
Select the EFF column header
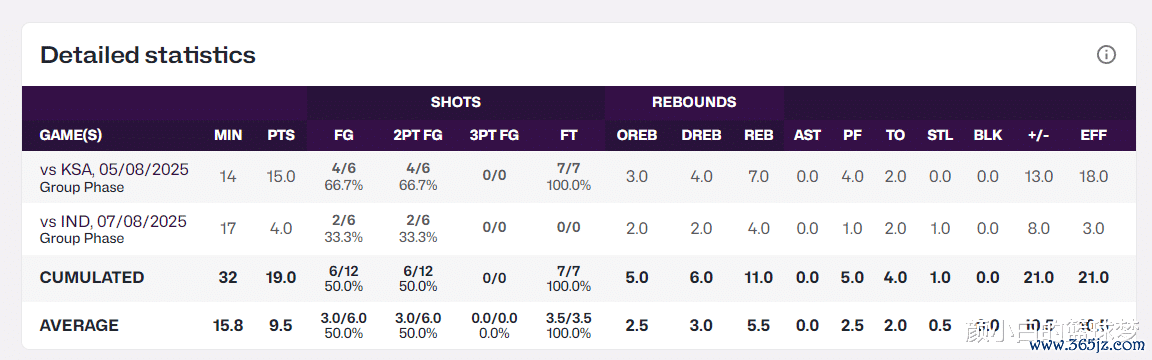click(1093, 135)
